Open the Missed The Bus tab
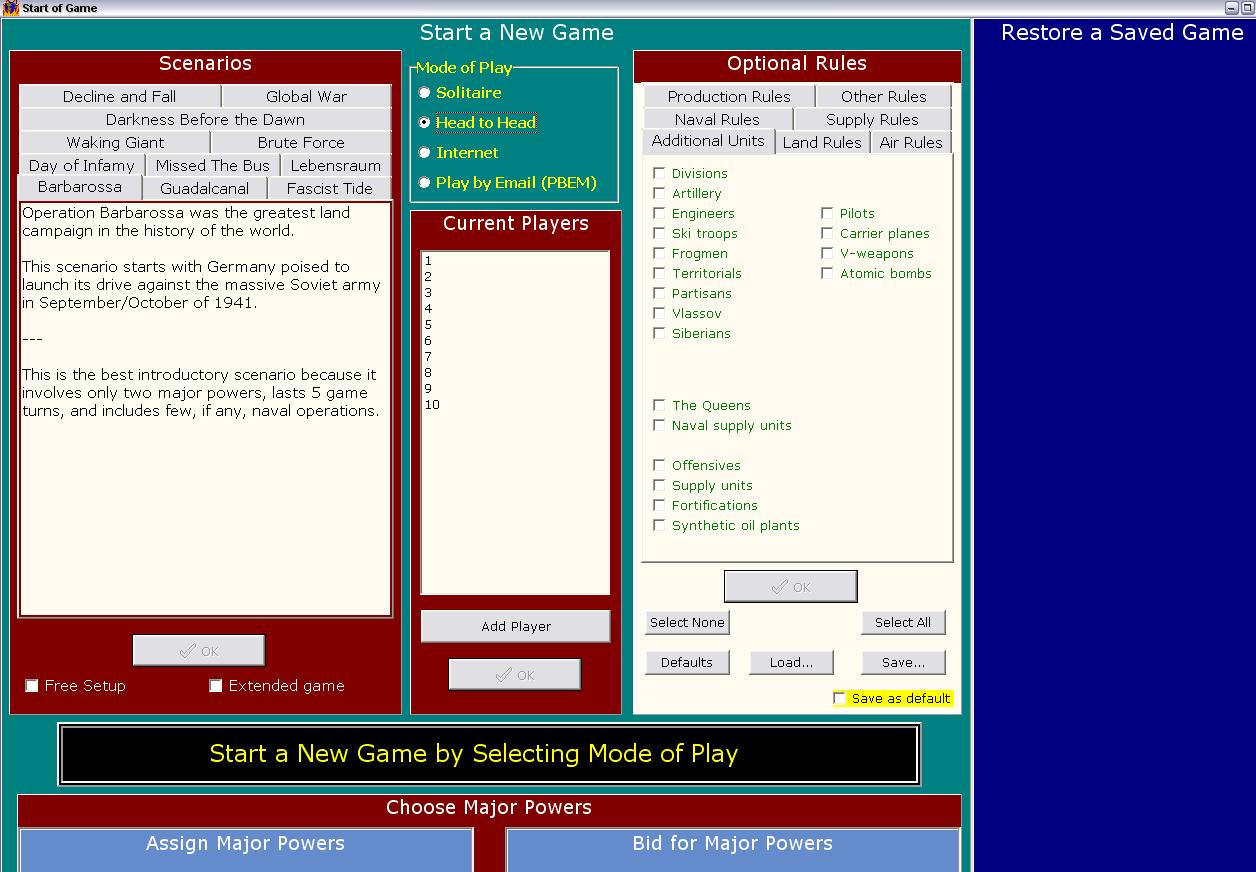Image resolution: width=1256 pixels, height=872 pixels. coord(213,165)
